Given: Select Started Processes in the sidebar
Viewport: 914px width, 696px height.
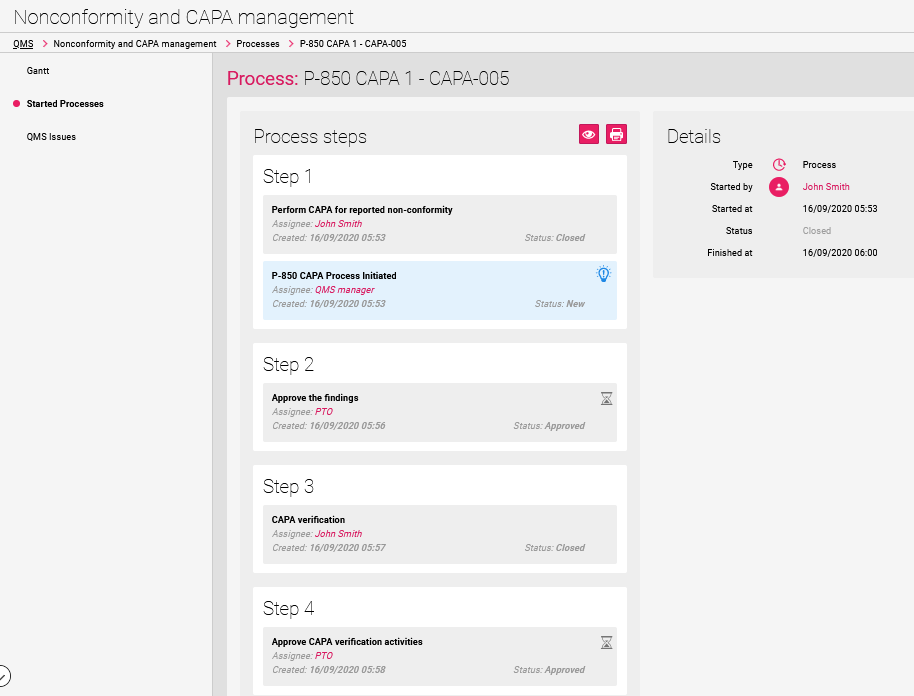Looking at the screenshot, I should [65, 104].
